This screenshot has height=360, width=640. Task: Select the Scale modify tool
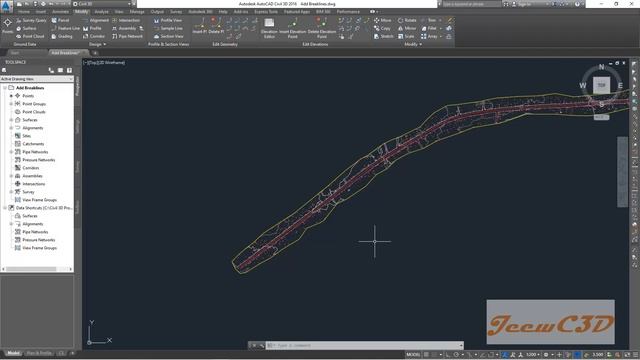pyautogui.click(x=406, y=36)
